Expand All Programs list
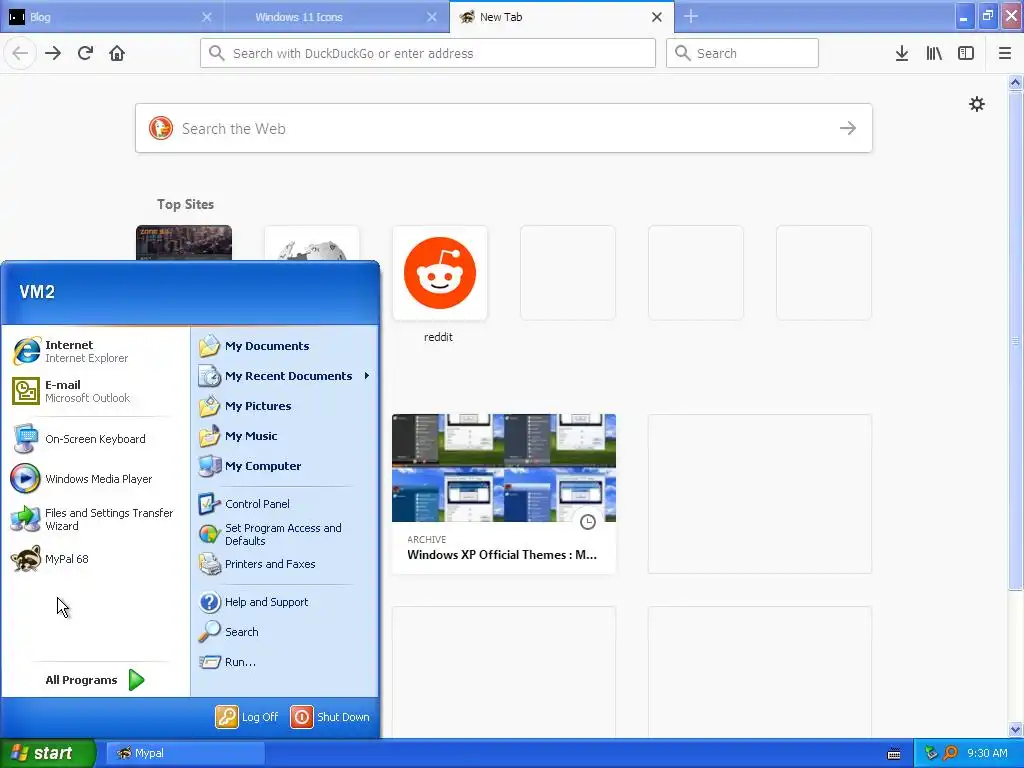1024x768 pixels. pos(95,680)
